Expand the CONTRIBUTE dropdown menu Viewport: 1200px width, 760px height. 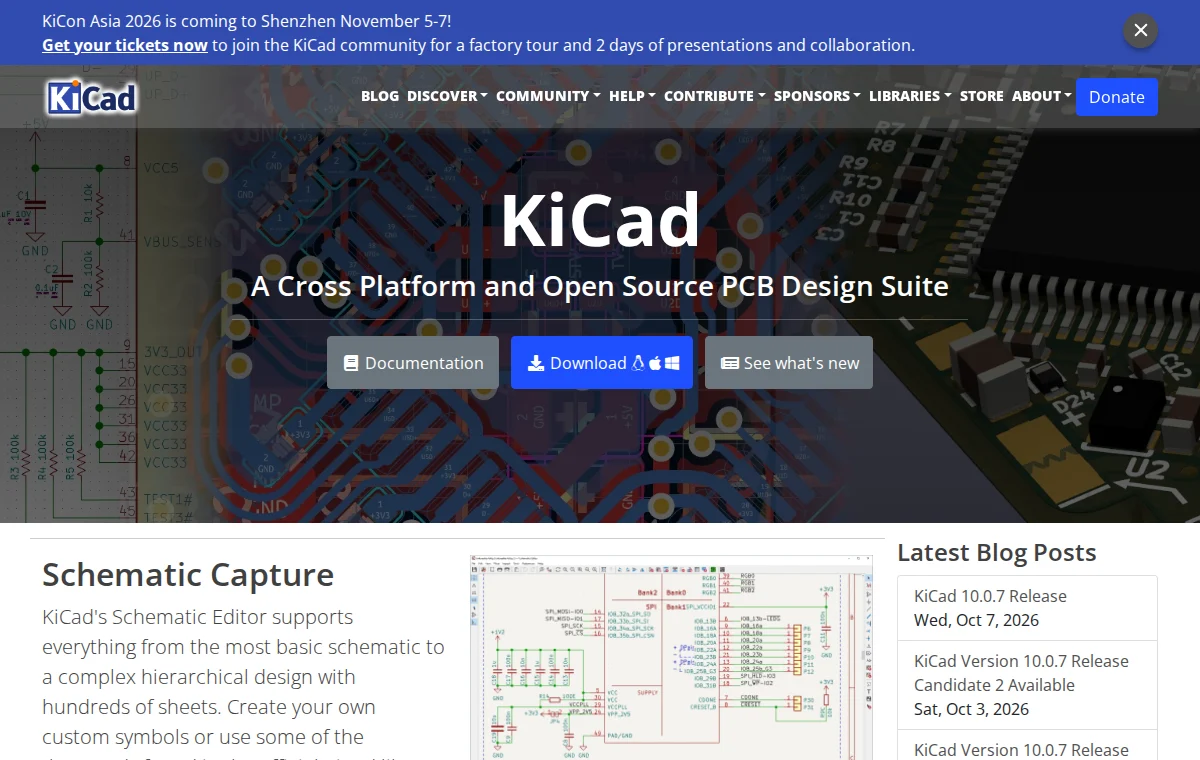coord(715,96)
